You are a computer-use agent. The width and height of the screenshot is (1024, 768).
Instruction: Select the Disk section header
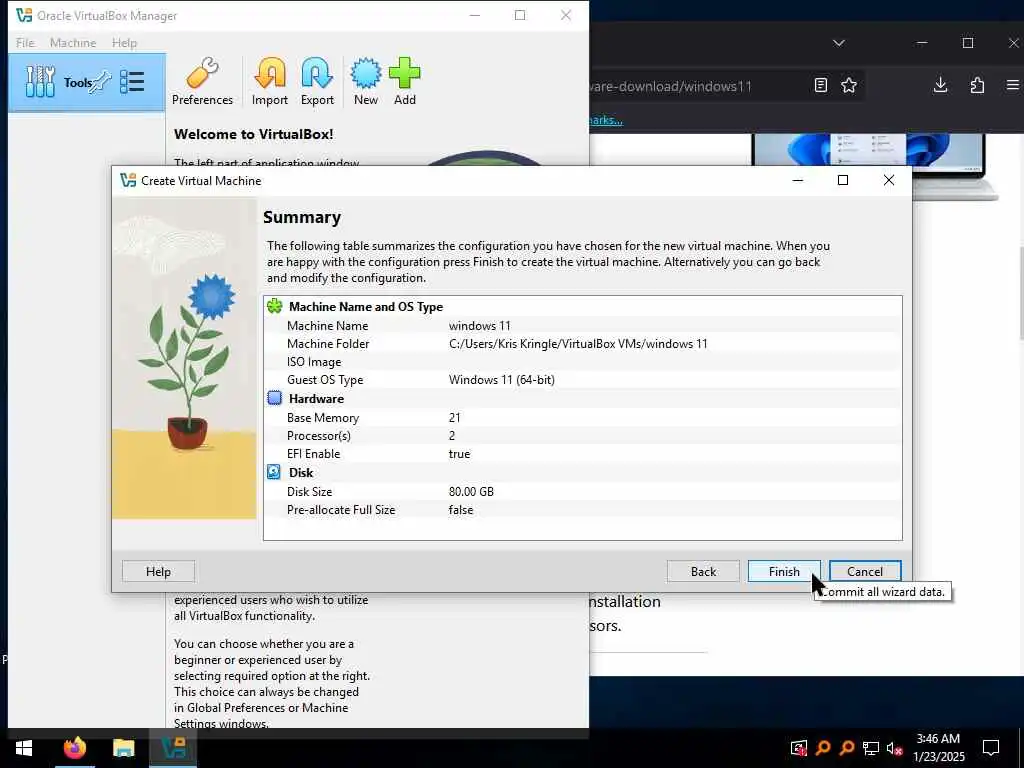301,472
